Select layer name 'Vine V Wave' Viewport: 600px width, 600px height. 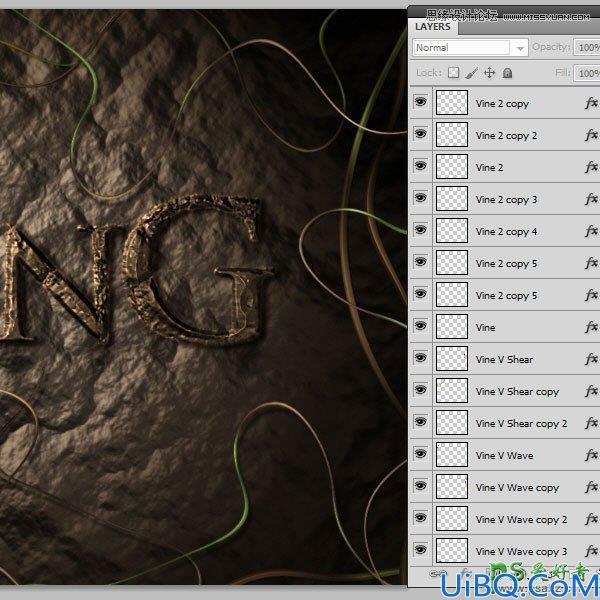click(504, 456)
